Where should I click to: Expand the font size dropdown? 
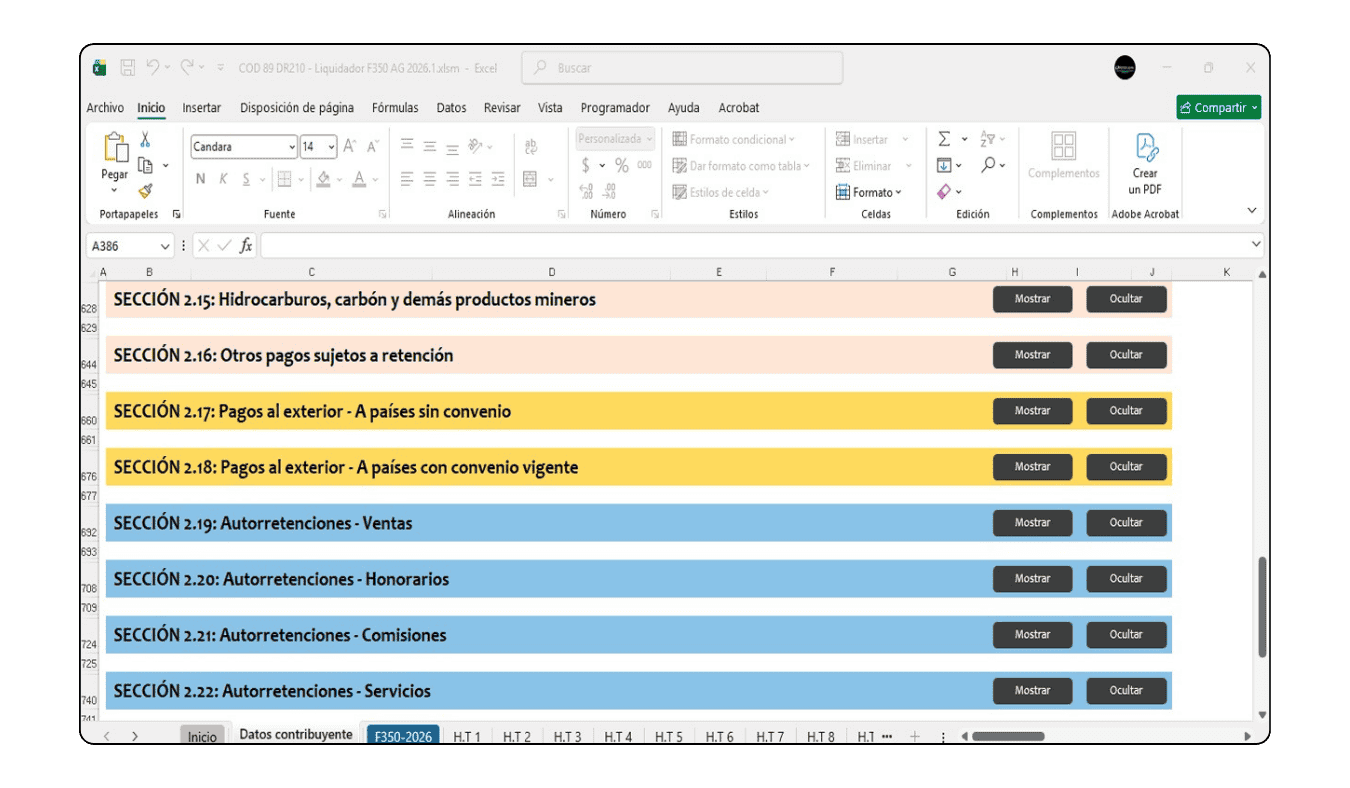click(331, 147)
